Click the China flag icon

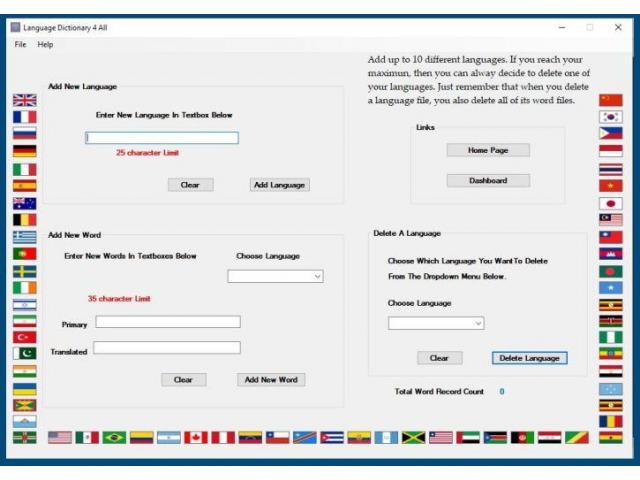click(610, 100)
